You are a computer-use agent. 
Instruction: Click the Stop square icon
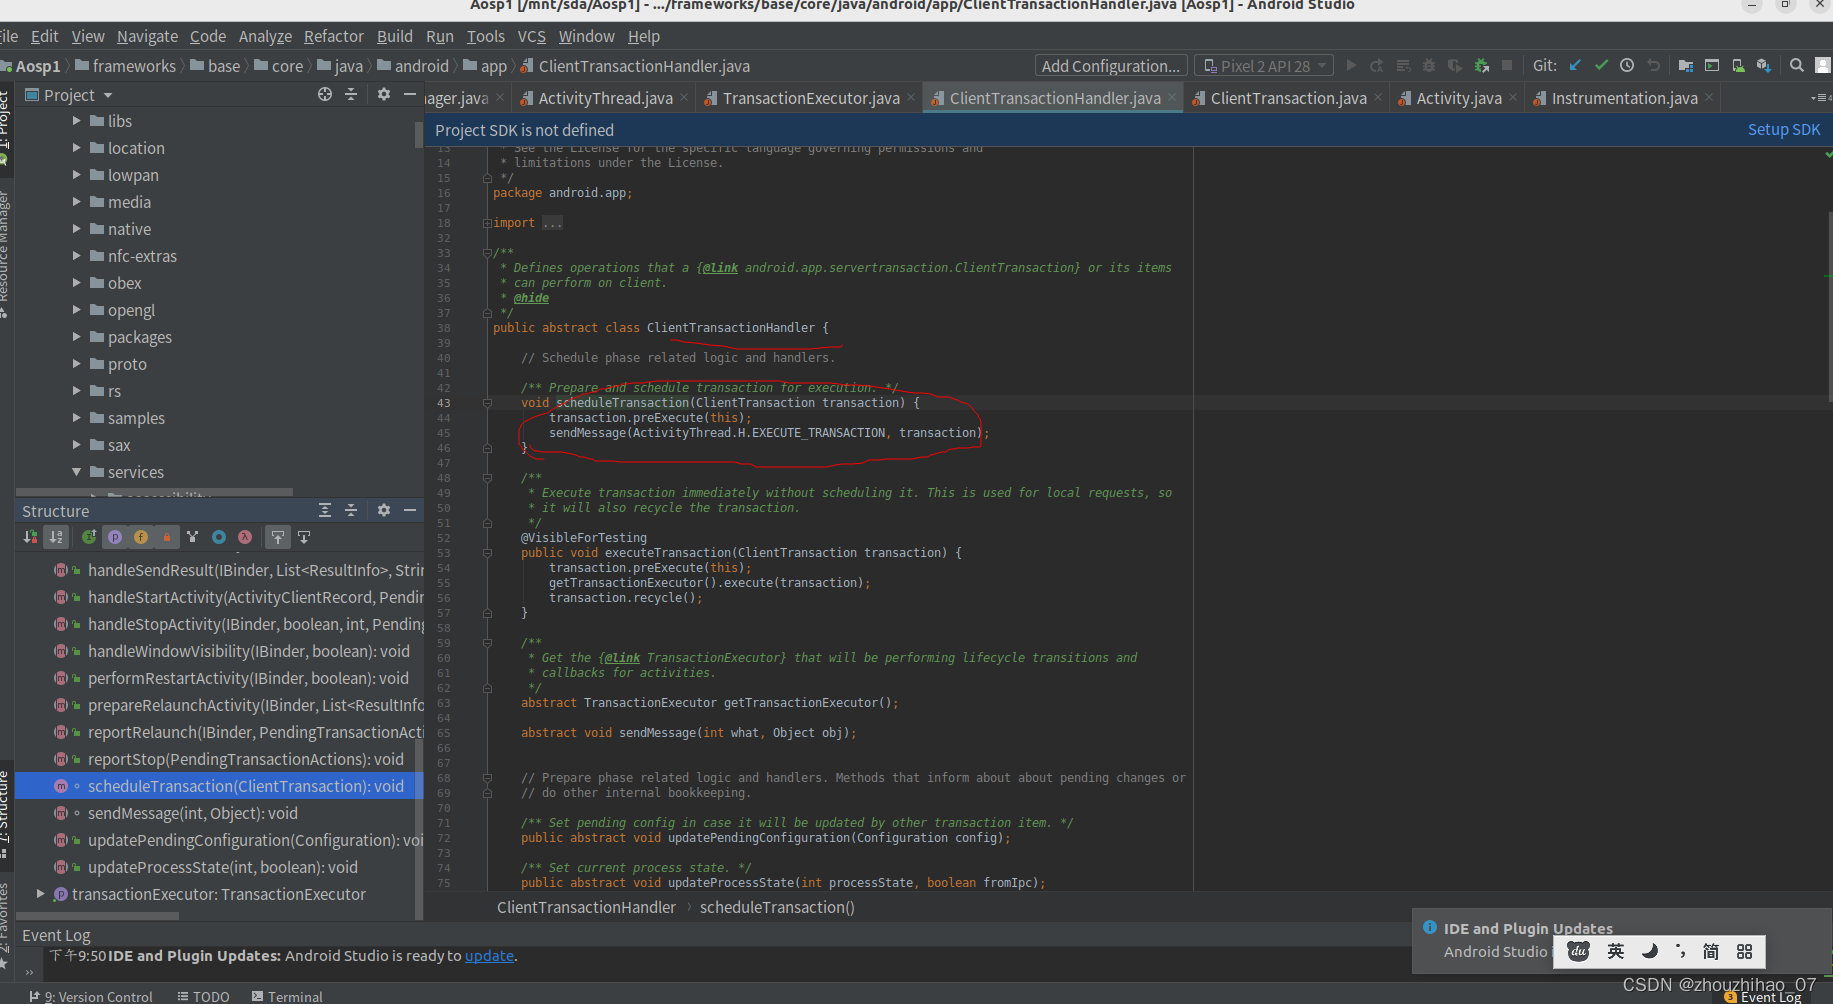1507,65
